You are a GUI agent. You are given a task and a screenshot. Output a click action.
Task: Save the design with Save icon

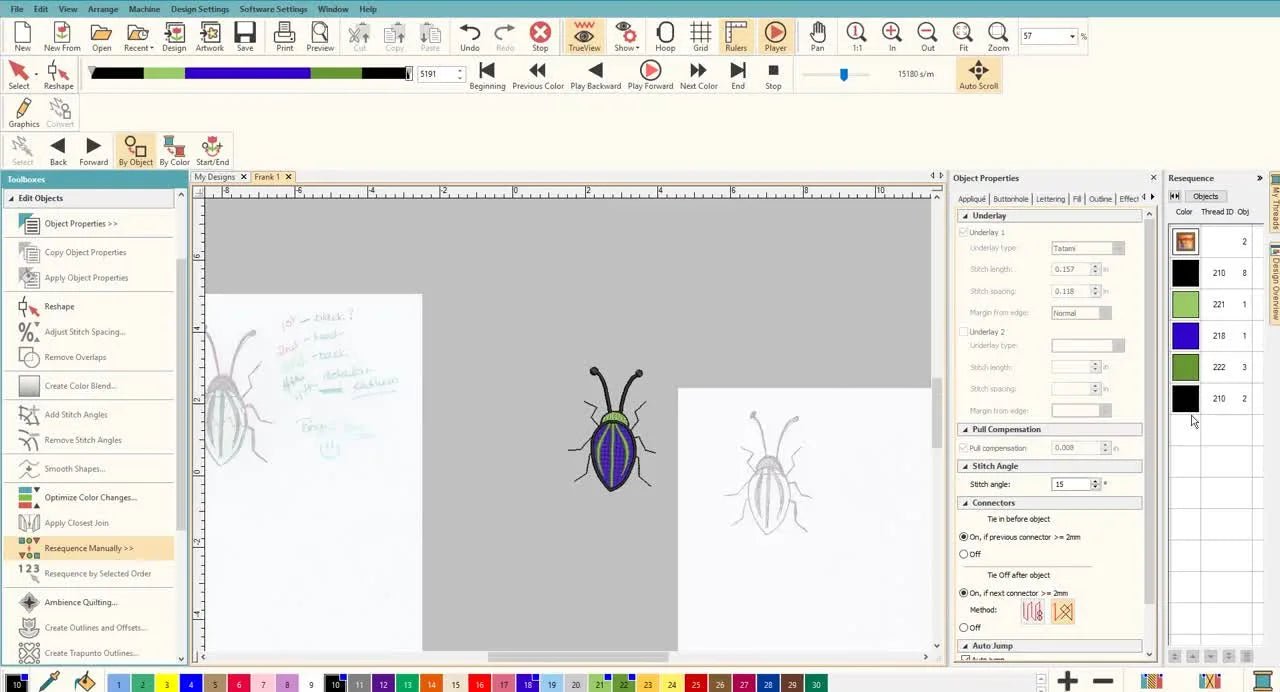click(x=245, y=37)
